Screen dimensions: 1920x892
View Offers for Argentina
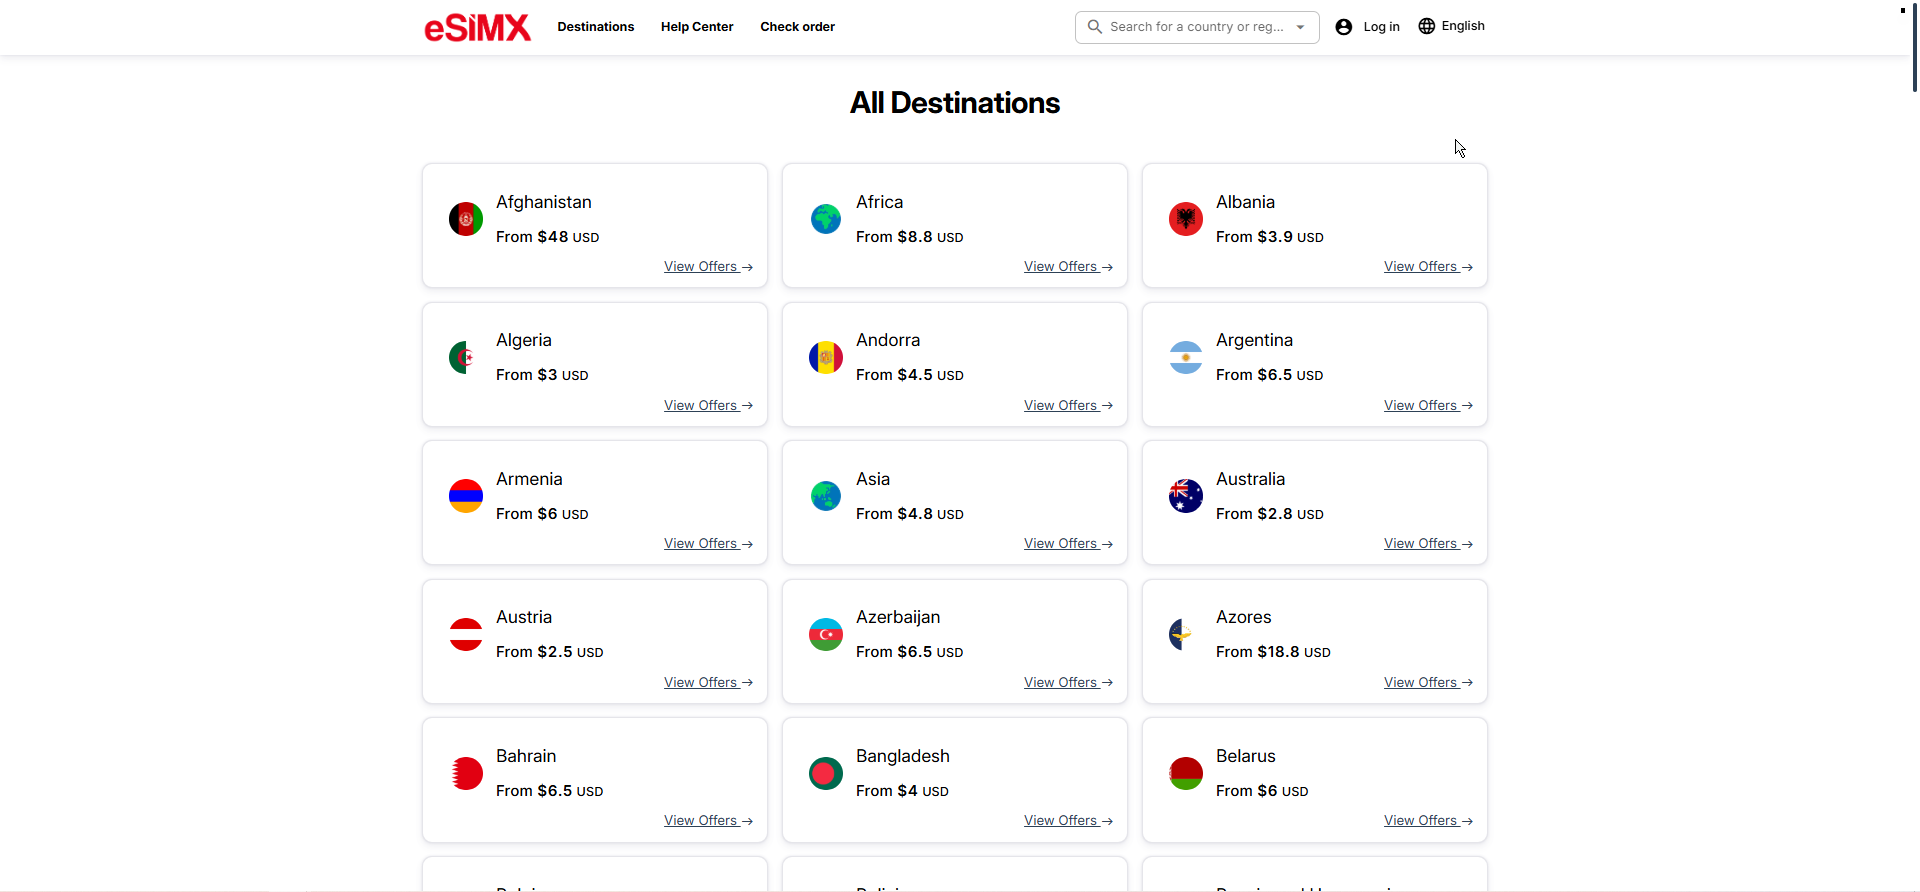1427,405
